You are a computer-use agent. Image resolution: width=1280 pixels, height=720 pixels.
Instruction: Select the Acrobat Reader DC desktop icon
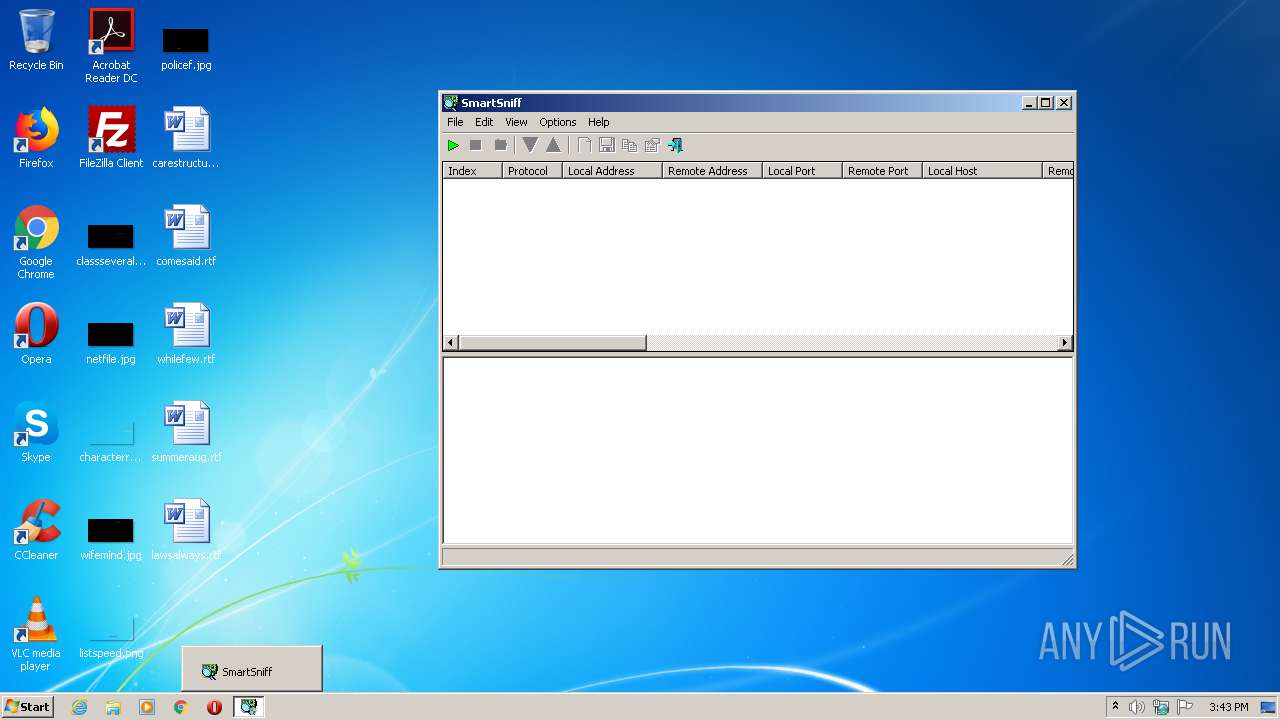111,45
